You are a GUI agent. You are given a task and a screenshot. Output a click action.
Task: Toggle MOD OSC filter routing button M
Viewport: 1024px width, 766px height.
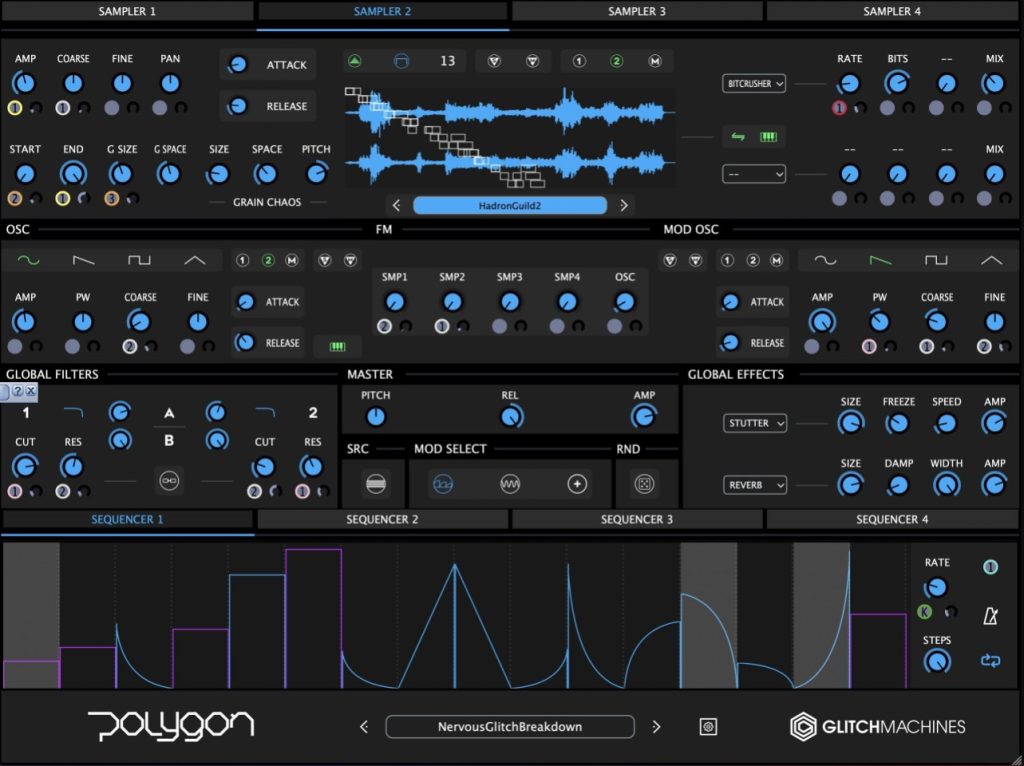pyautogui.click(x=776, y=261)
